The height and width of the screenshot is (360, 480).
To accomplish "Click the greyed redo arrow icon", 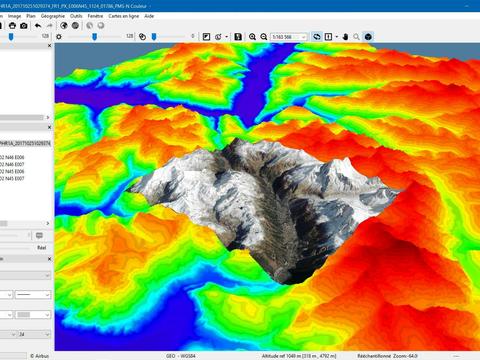I will (49, 26).
